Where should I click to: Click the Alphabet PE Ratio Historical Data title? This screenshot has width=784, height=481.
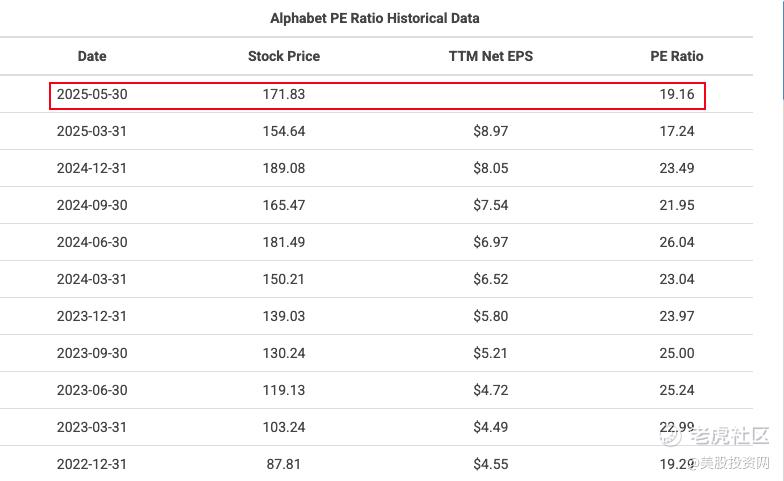click(x=374, y=18)
